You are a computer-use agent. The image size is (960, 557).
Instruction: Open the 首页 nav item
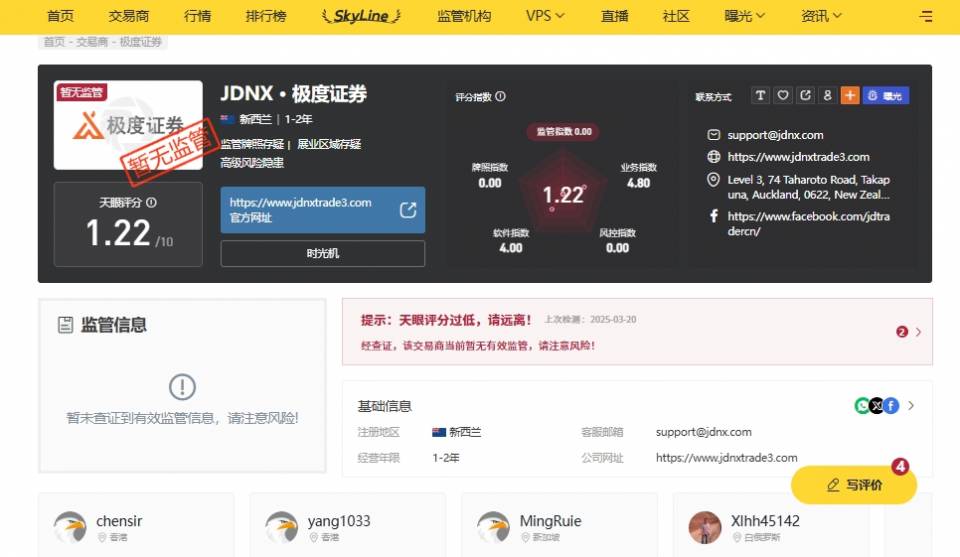(60, 16)
